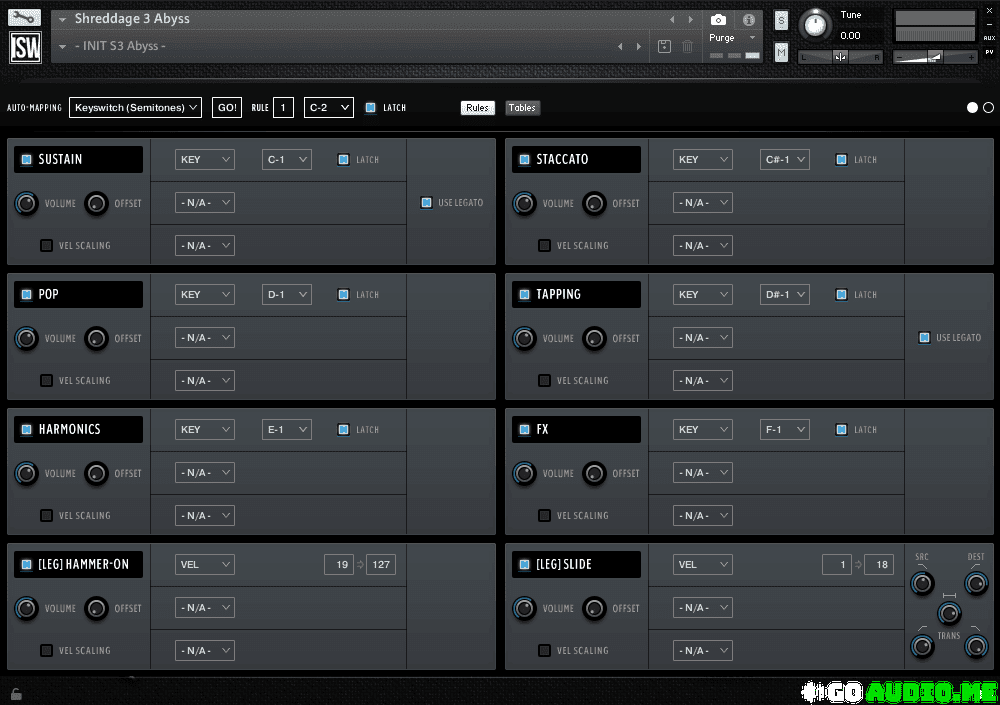This screenshot has height=705, width=1000.
Task: Mute the instrument with M button
Action: click(781, 52)
